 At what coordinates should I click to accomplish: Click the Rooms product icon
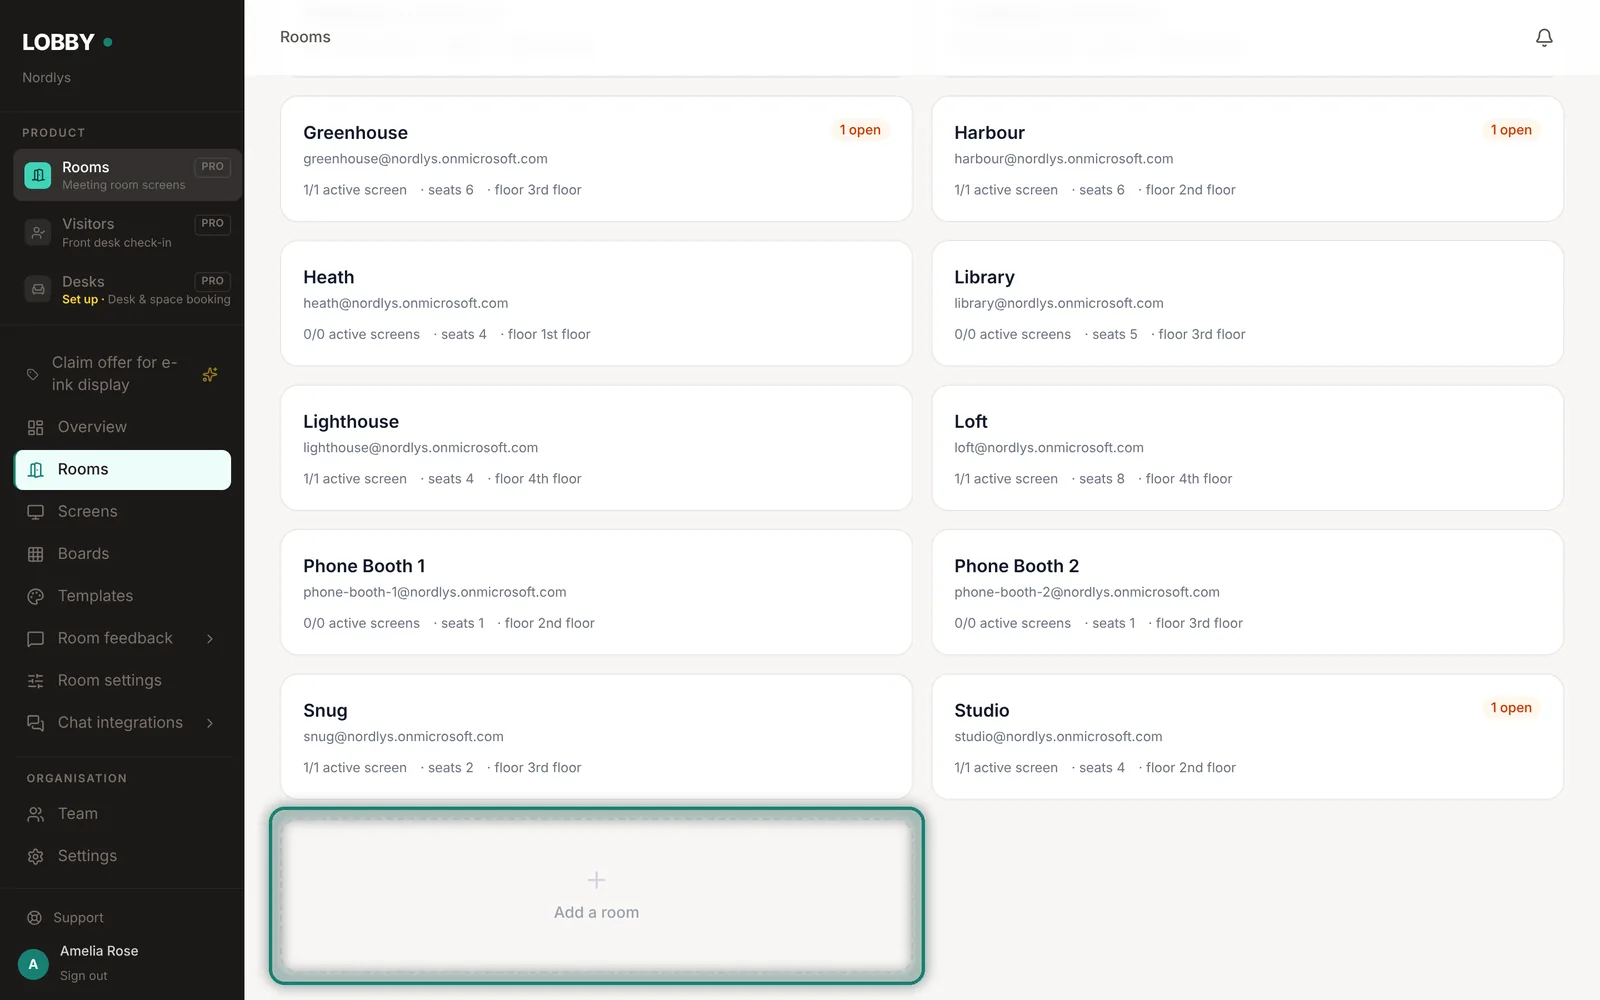coord(38,175)
